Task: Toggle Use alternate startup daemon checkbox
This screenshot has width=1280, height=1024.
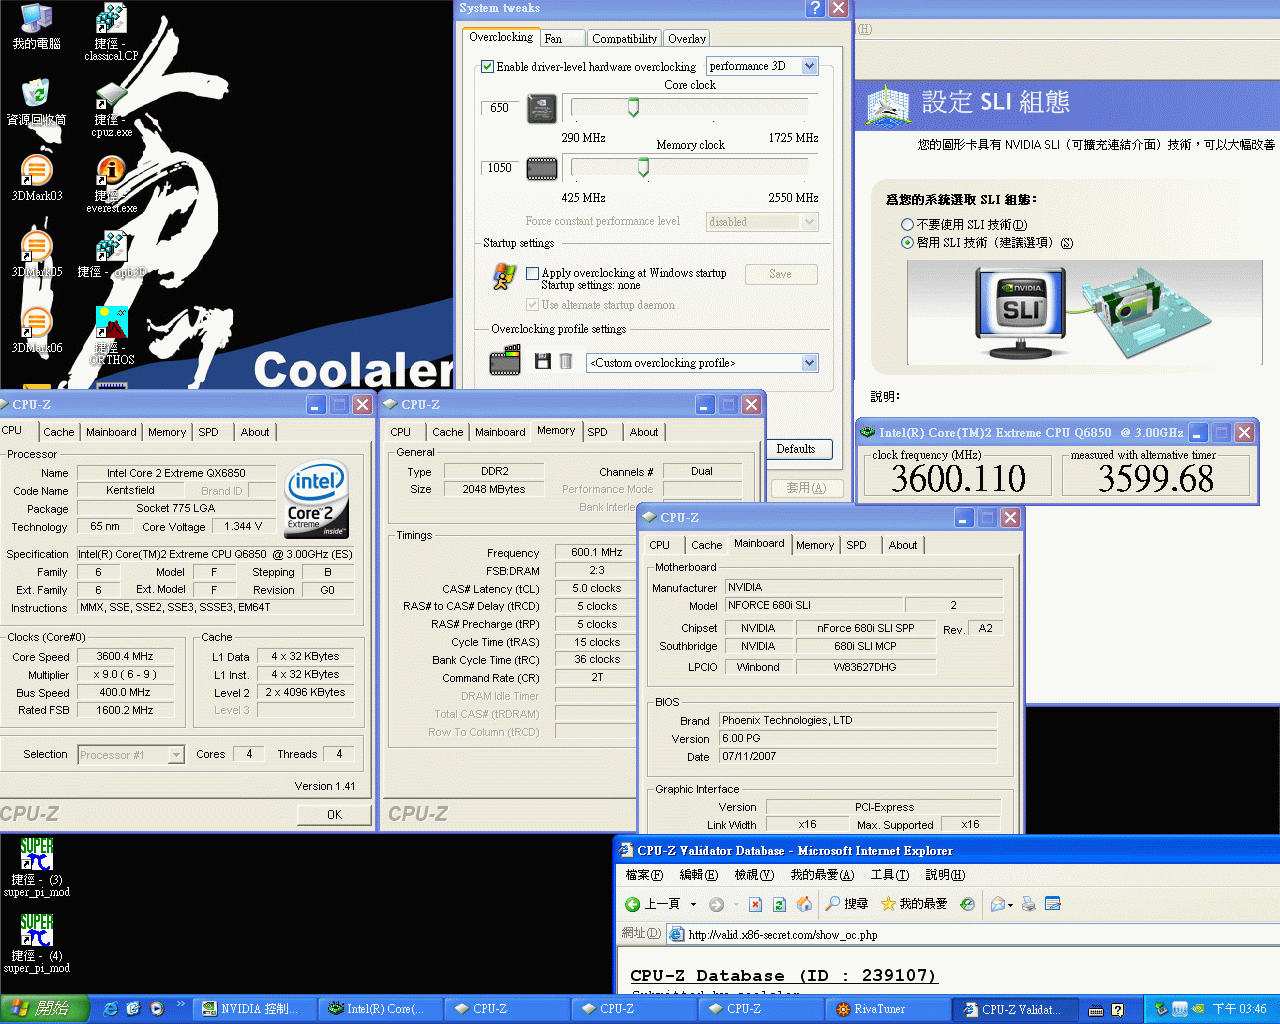Action: pyautogui.click(x=533, y=305)
